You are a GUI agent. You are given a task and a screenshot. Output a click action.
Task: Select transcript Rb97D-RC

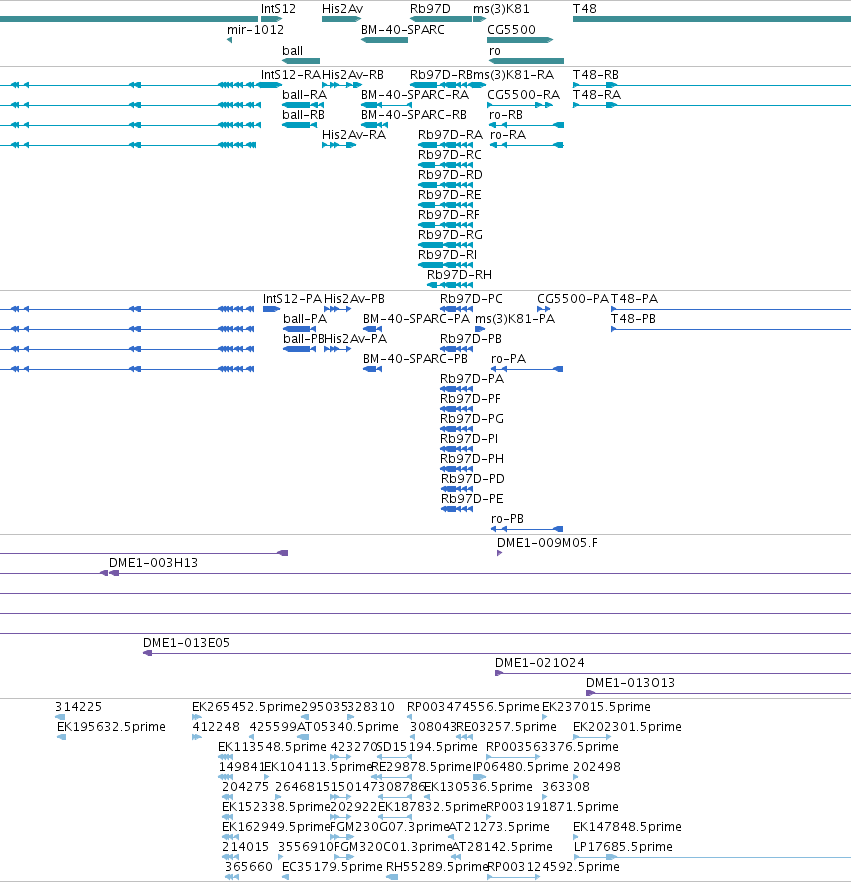450,155
